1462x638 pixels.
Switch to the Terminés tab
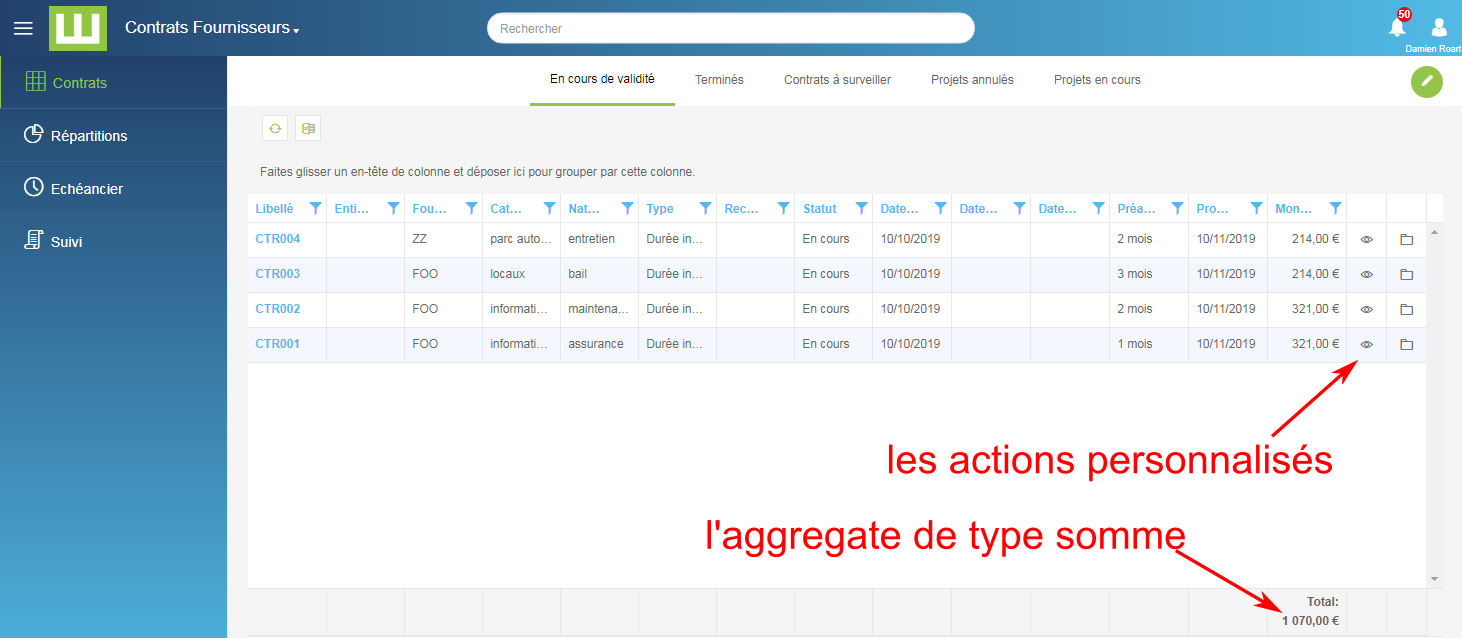click(719, 80)
